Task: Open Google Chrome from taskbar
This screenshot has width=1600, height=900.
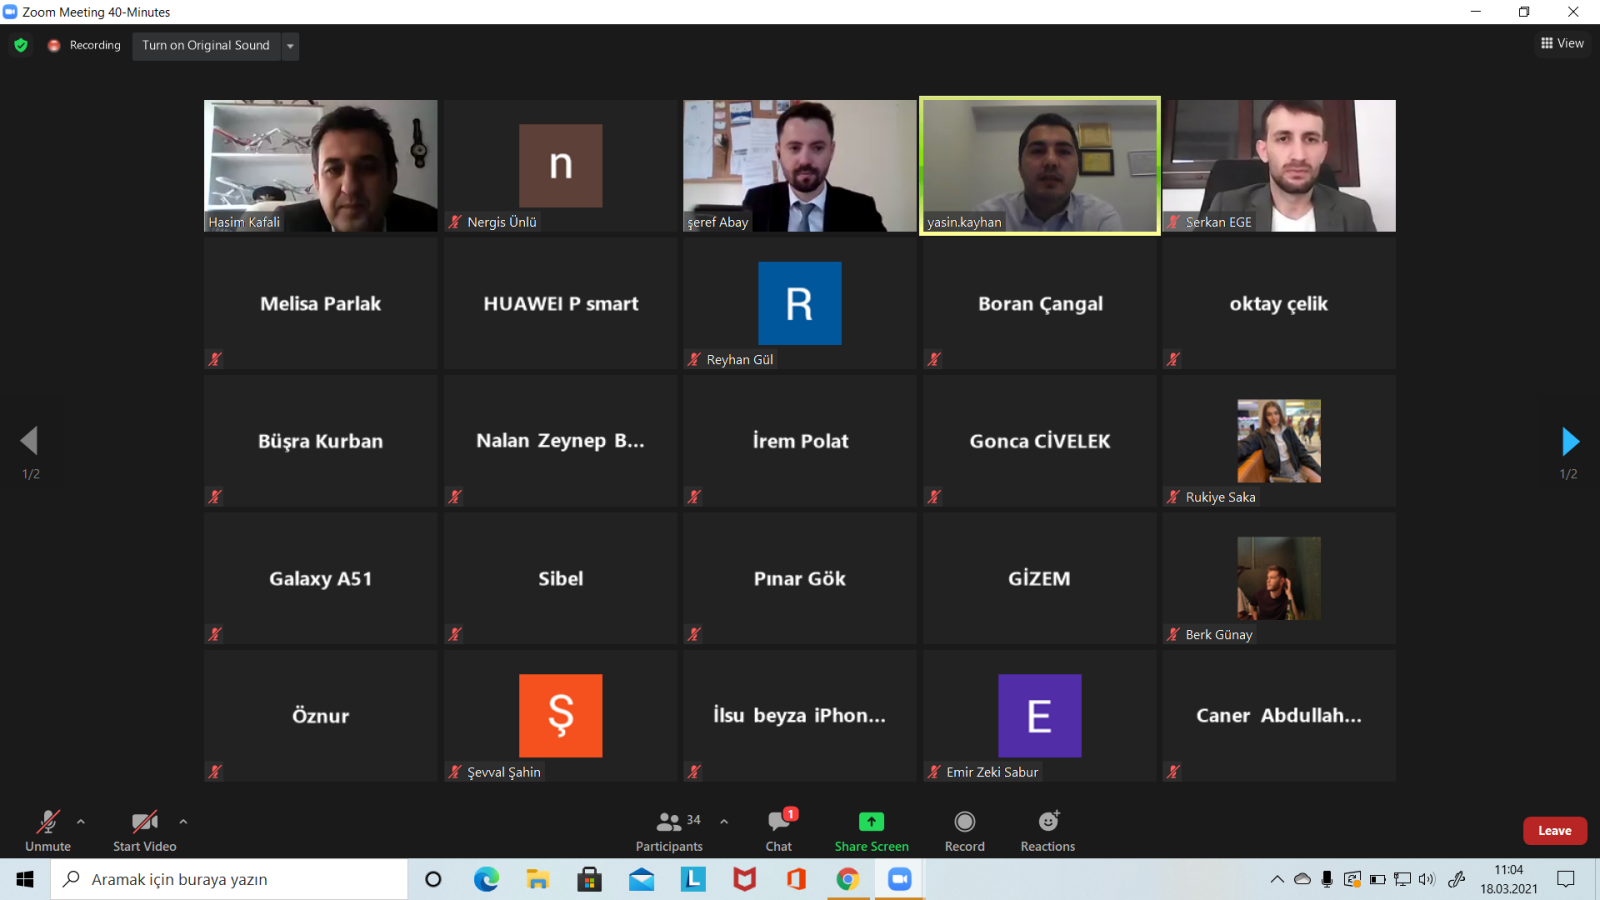Action: [x=848, y=879]
